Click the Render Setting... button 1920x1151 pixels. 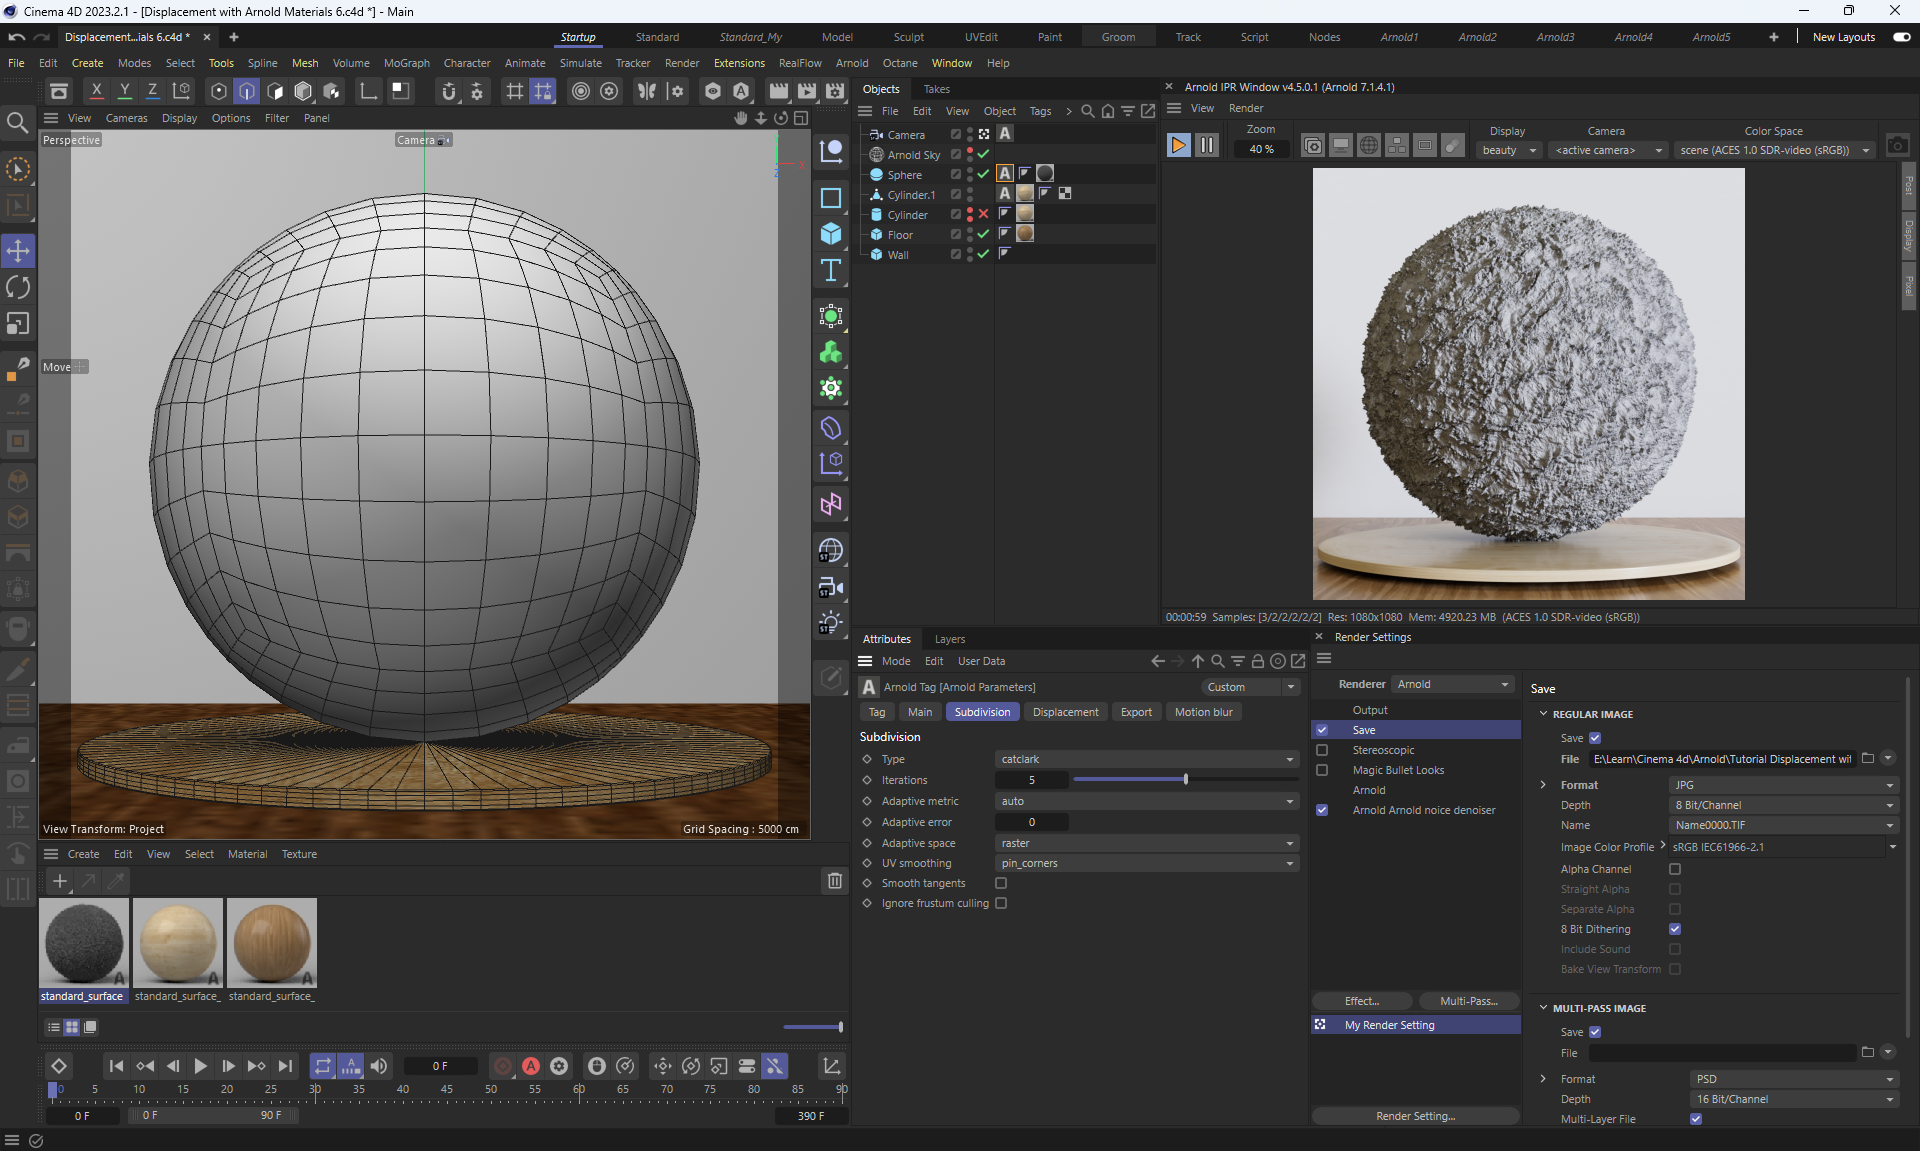(x=1415, y=1116)
